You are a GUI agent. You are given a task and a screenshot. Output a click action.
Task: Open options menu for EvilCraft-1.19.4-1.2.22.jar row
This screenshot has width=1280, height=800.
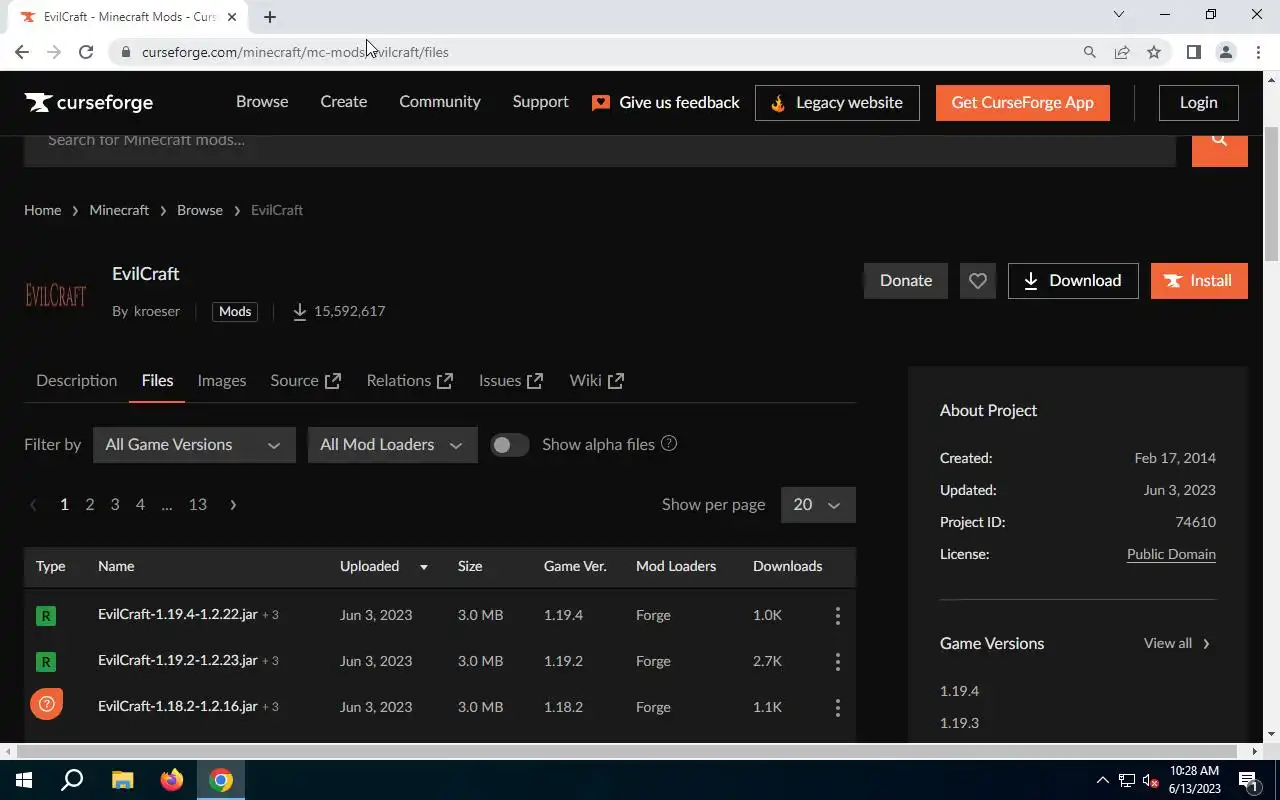838,616
